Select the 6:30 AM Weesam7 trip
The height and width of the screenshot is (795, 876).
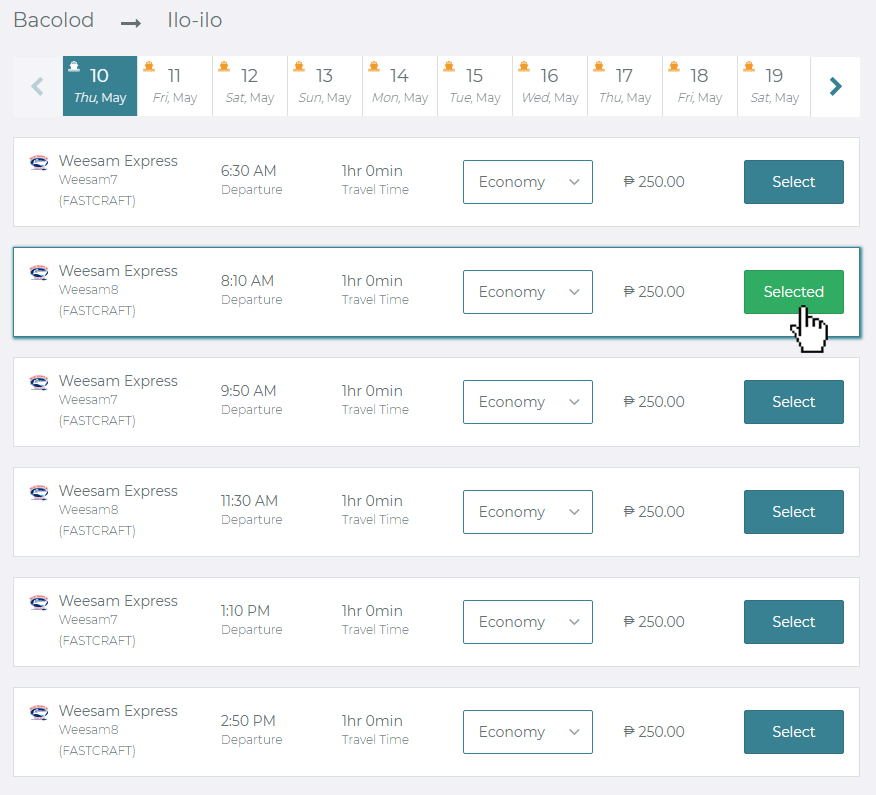[x=794, y=182]
